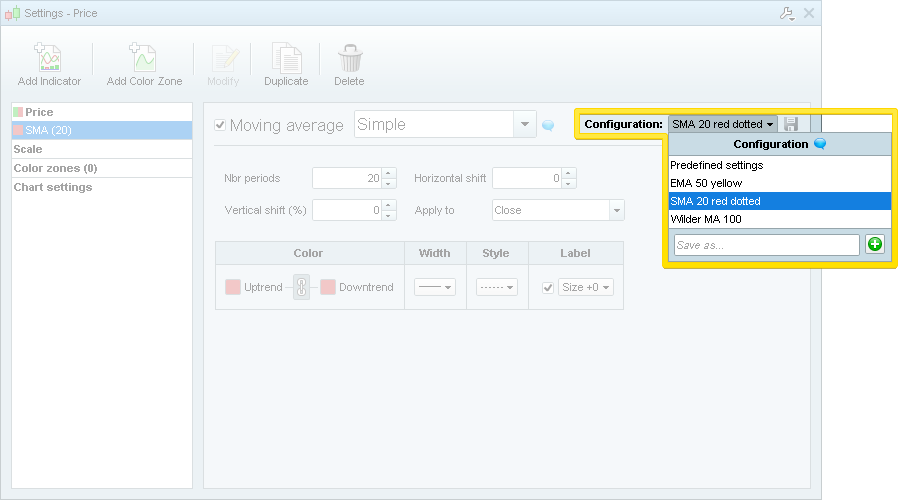Click the Add Color Zone icon

144,59
